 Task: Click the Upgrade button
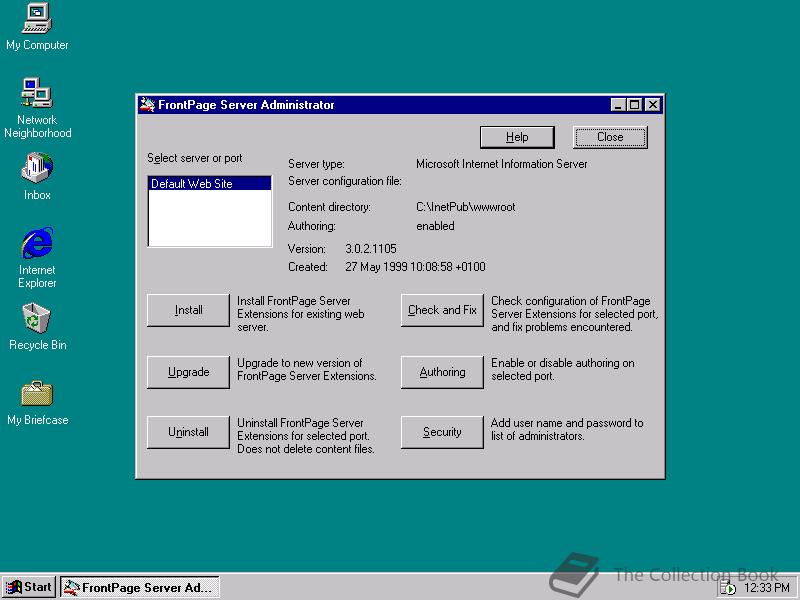click(x=188, y=372)
